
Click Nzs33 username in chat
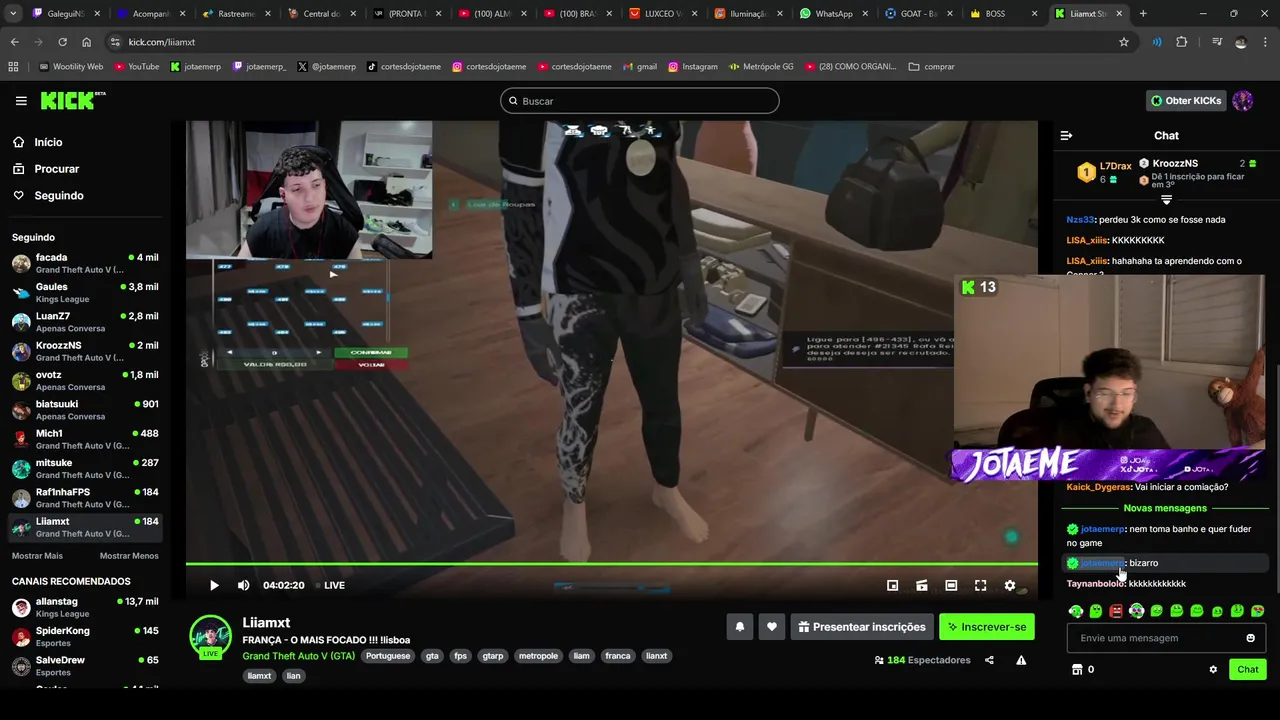(x=1080, y=220)
